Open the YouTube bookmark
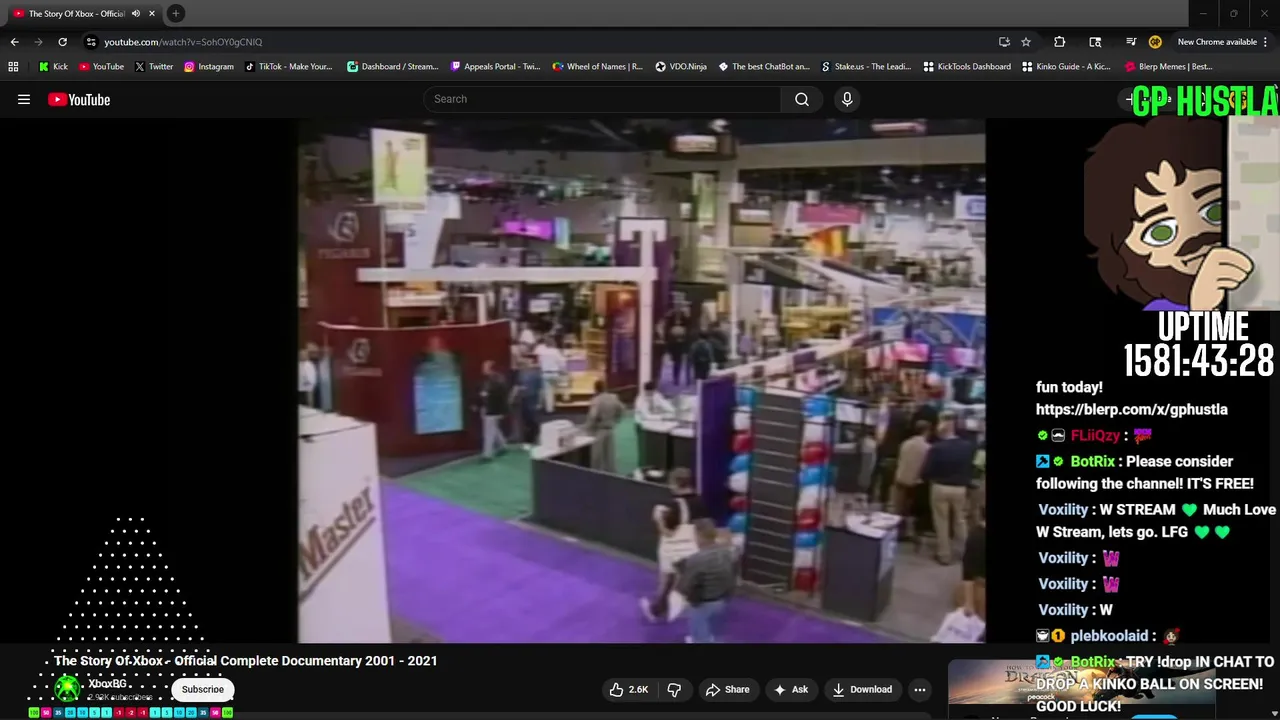The height and width of the screenshot is (720, 1280). (102, 67)
